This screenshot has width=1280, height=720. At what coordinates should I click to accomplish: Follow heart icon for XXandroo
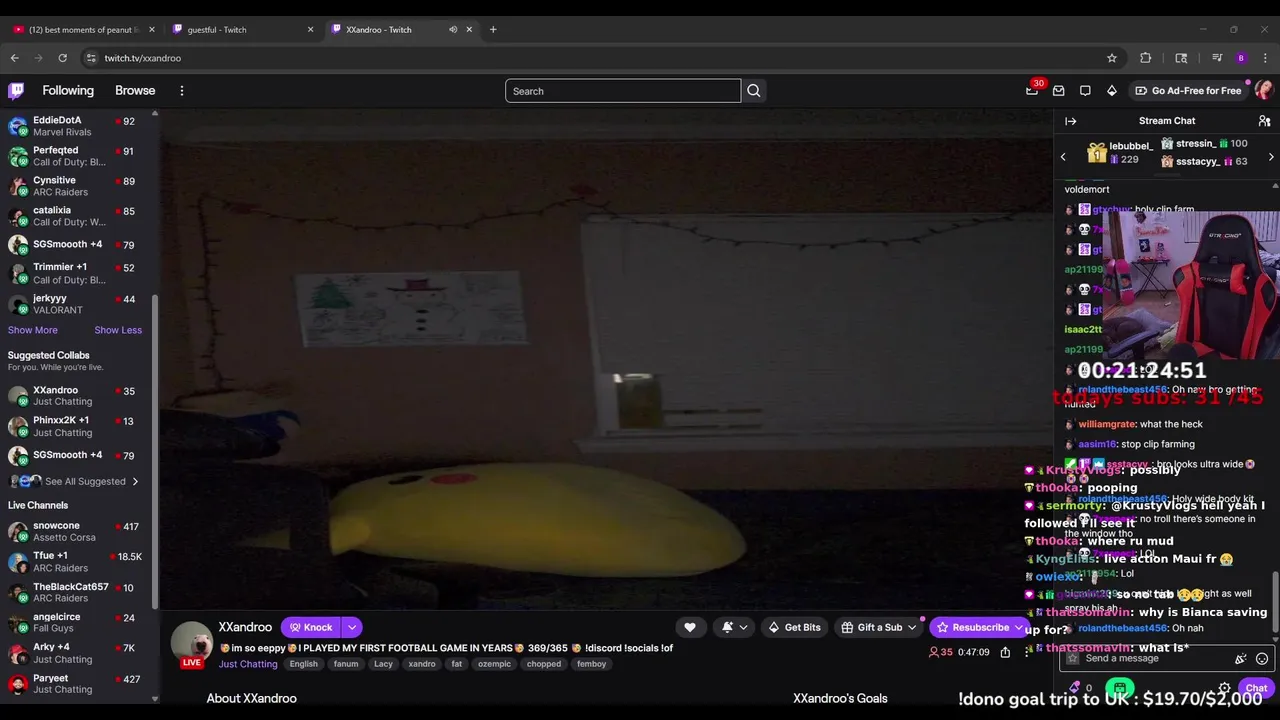[690, 627]
